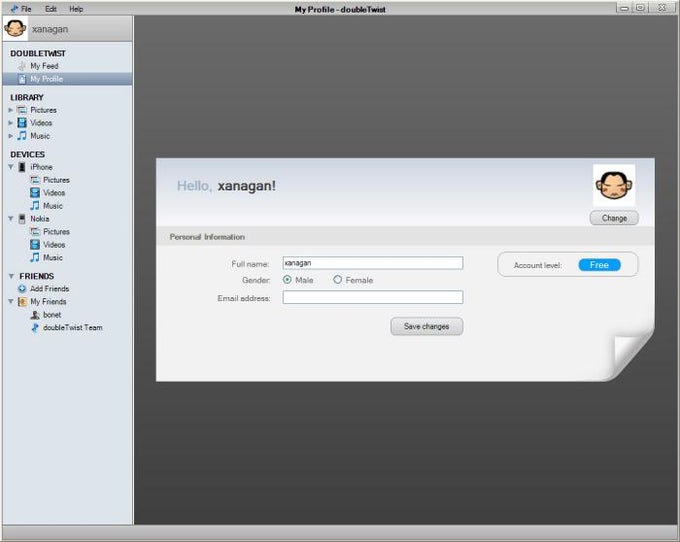The width and height of the screenshot is (680, 542).
Task: Click the iPhone device icon
Action: tap(22, 167)
